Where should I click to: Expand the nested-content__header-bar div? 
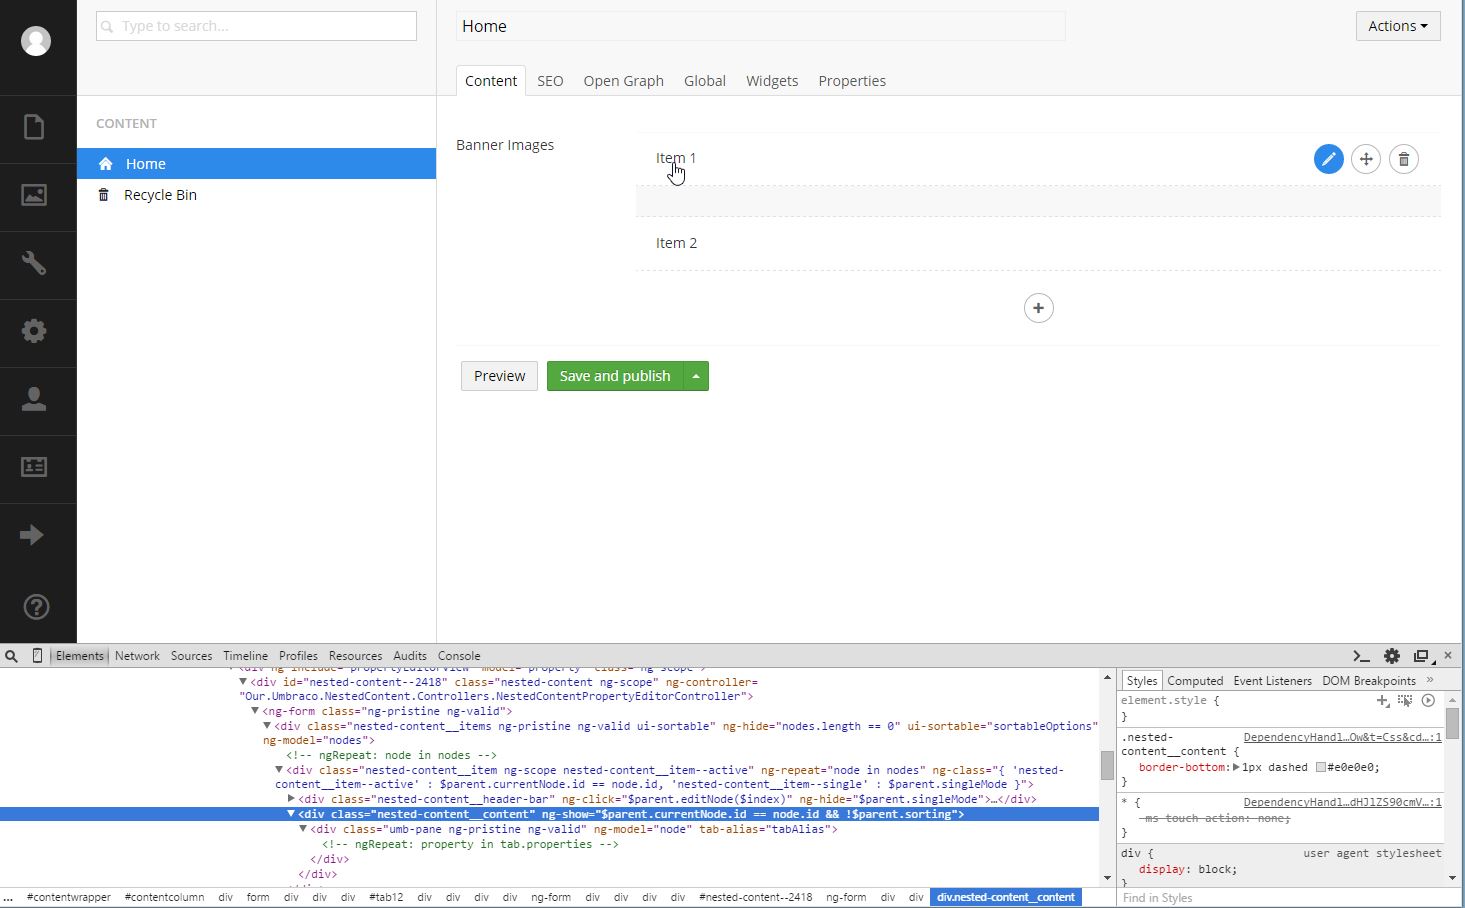point(291,799)
